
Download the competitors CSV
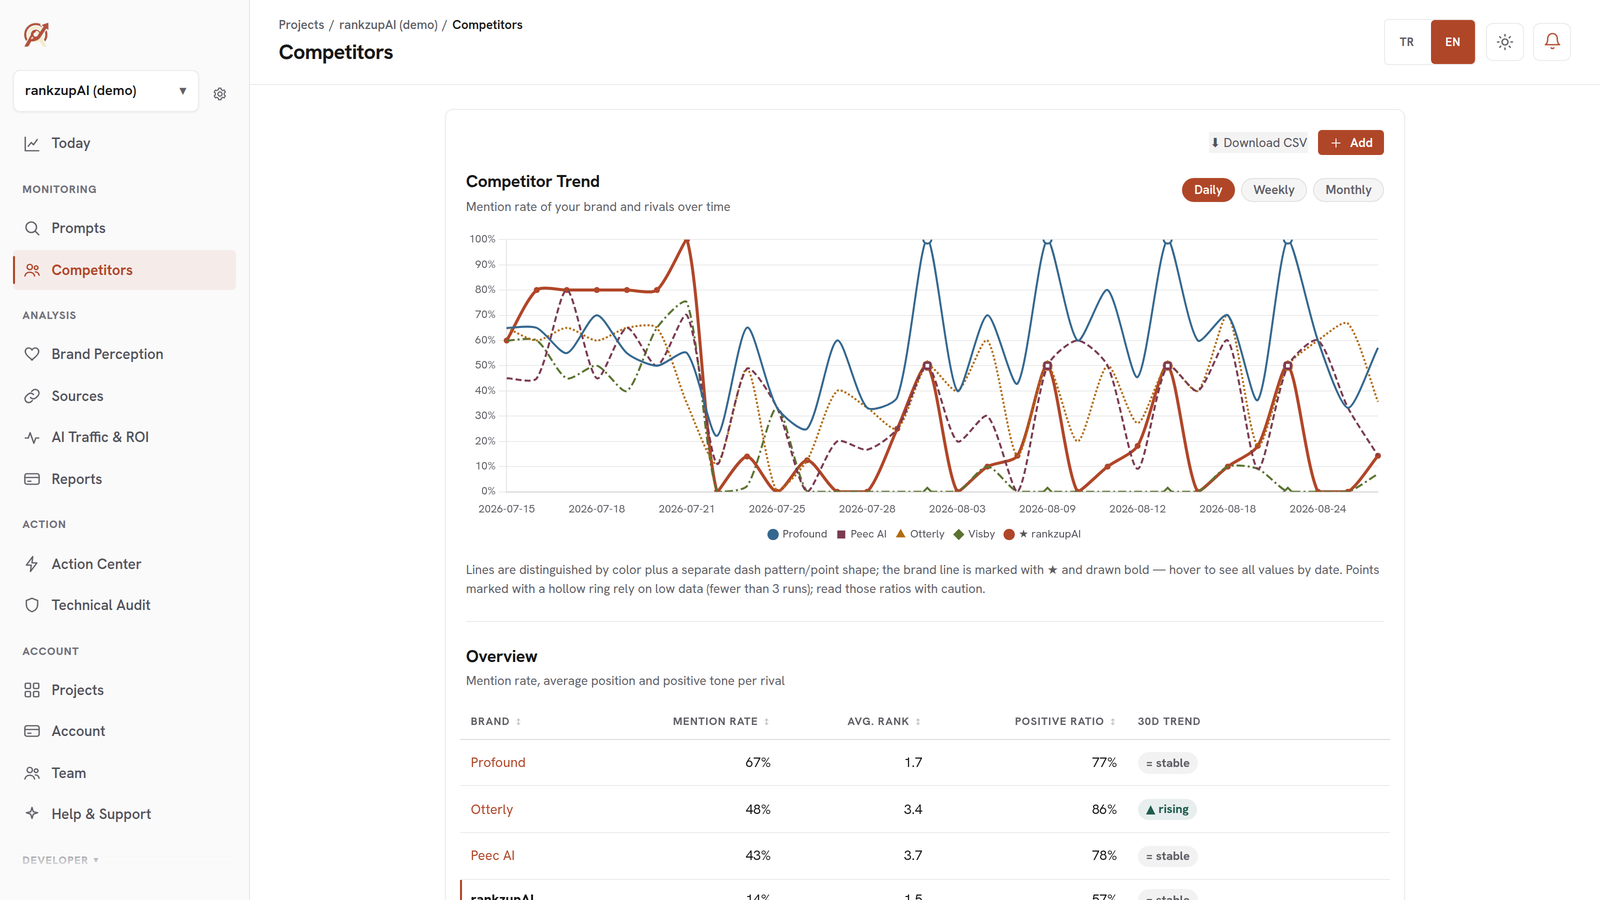(x=1258, y=143)
